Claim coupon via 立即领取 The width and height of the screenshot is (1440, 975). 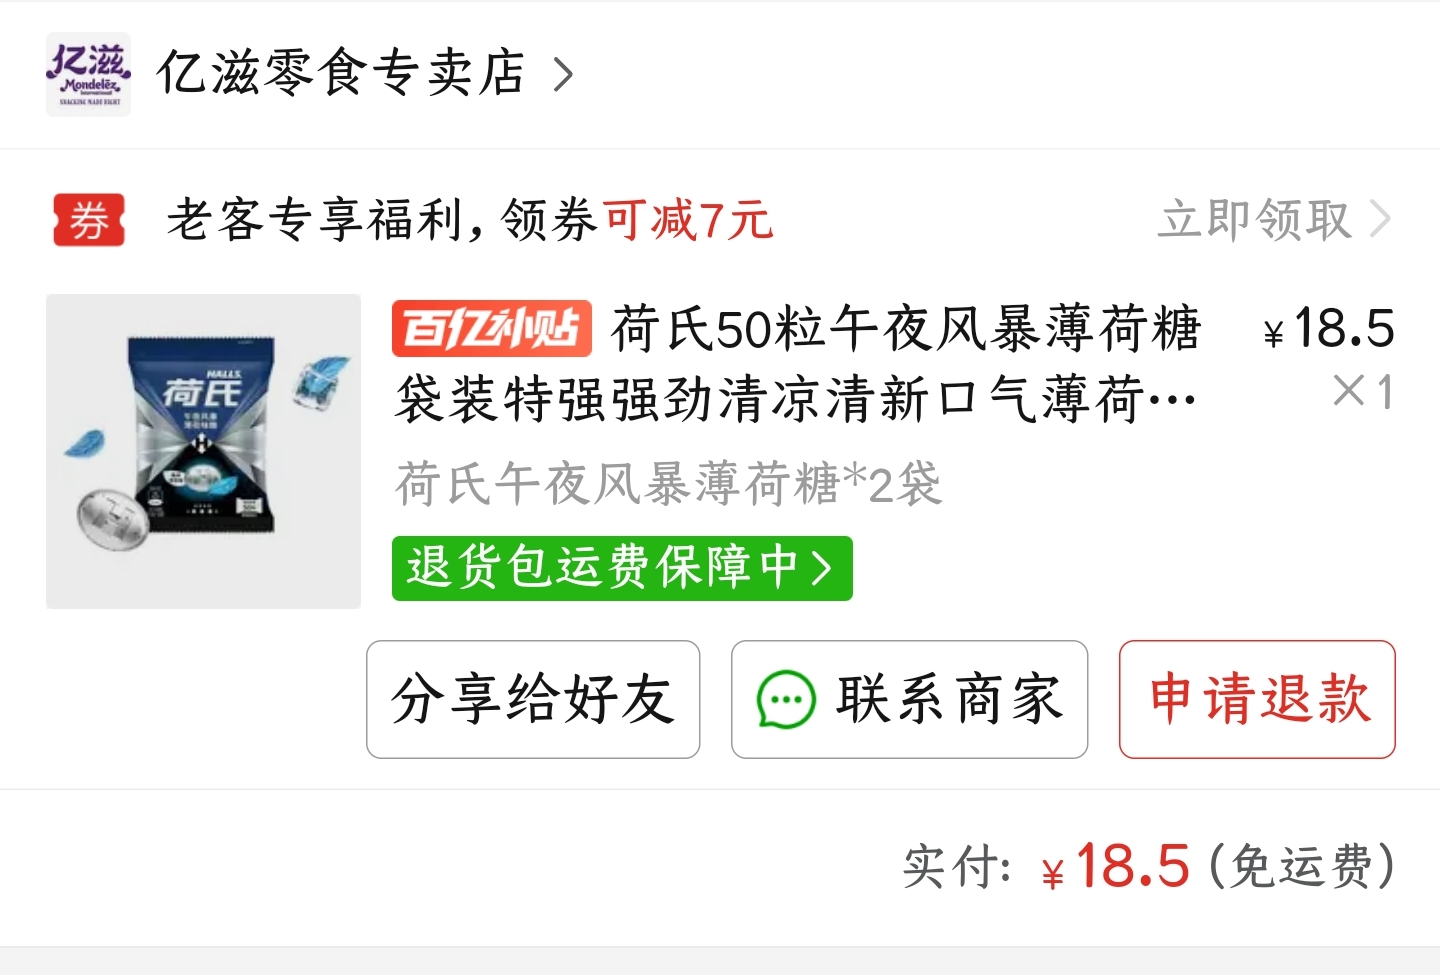coord(1255,219)
